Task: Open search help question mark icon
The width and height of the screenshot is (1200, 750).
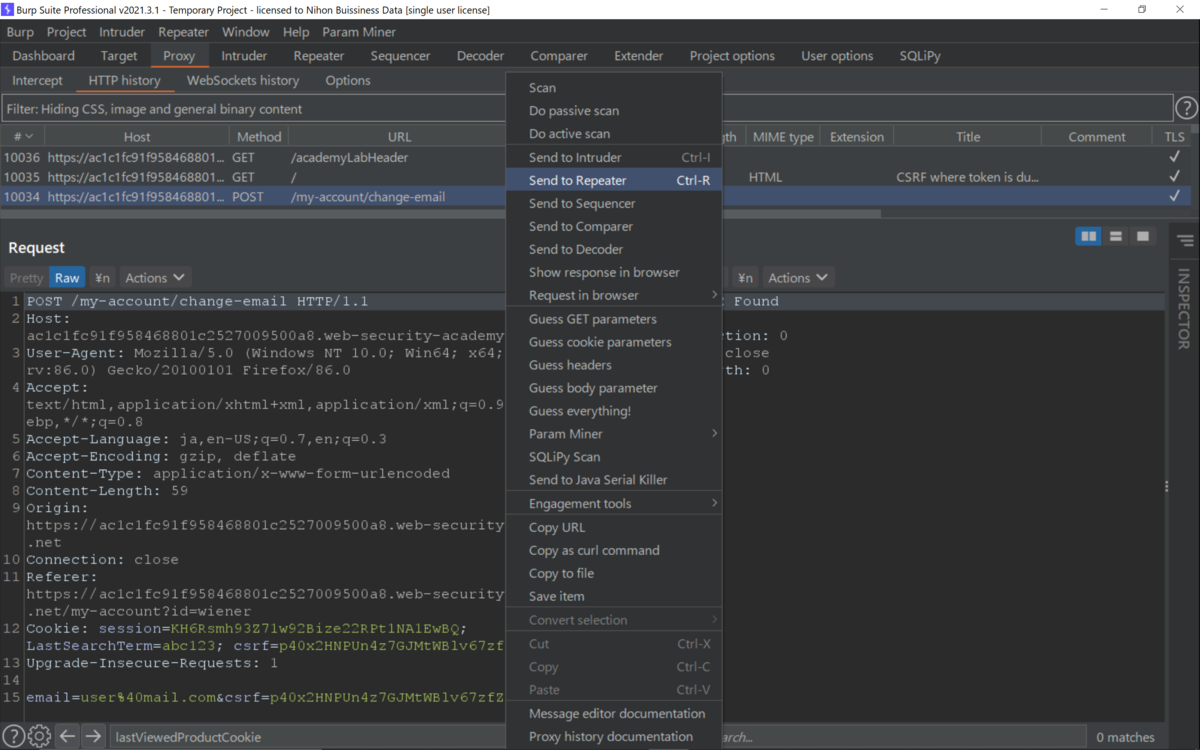Action: coord(13,737)
